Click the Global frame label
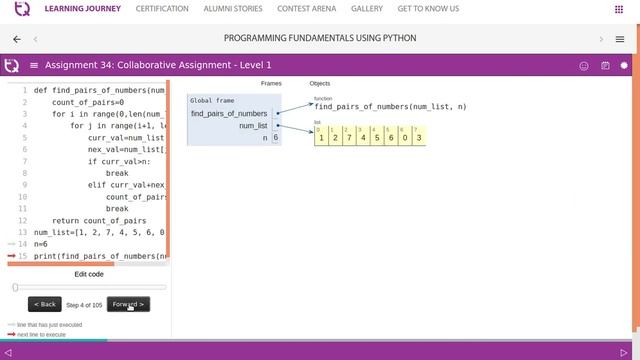 click(212, 100)
